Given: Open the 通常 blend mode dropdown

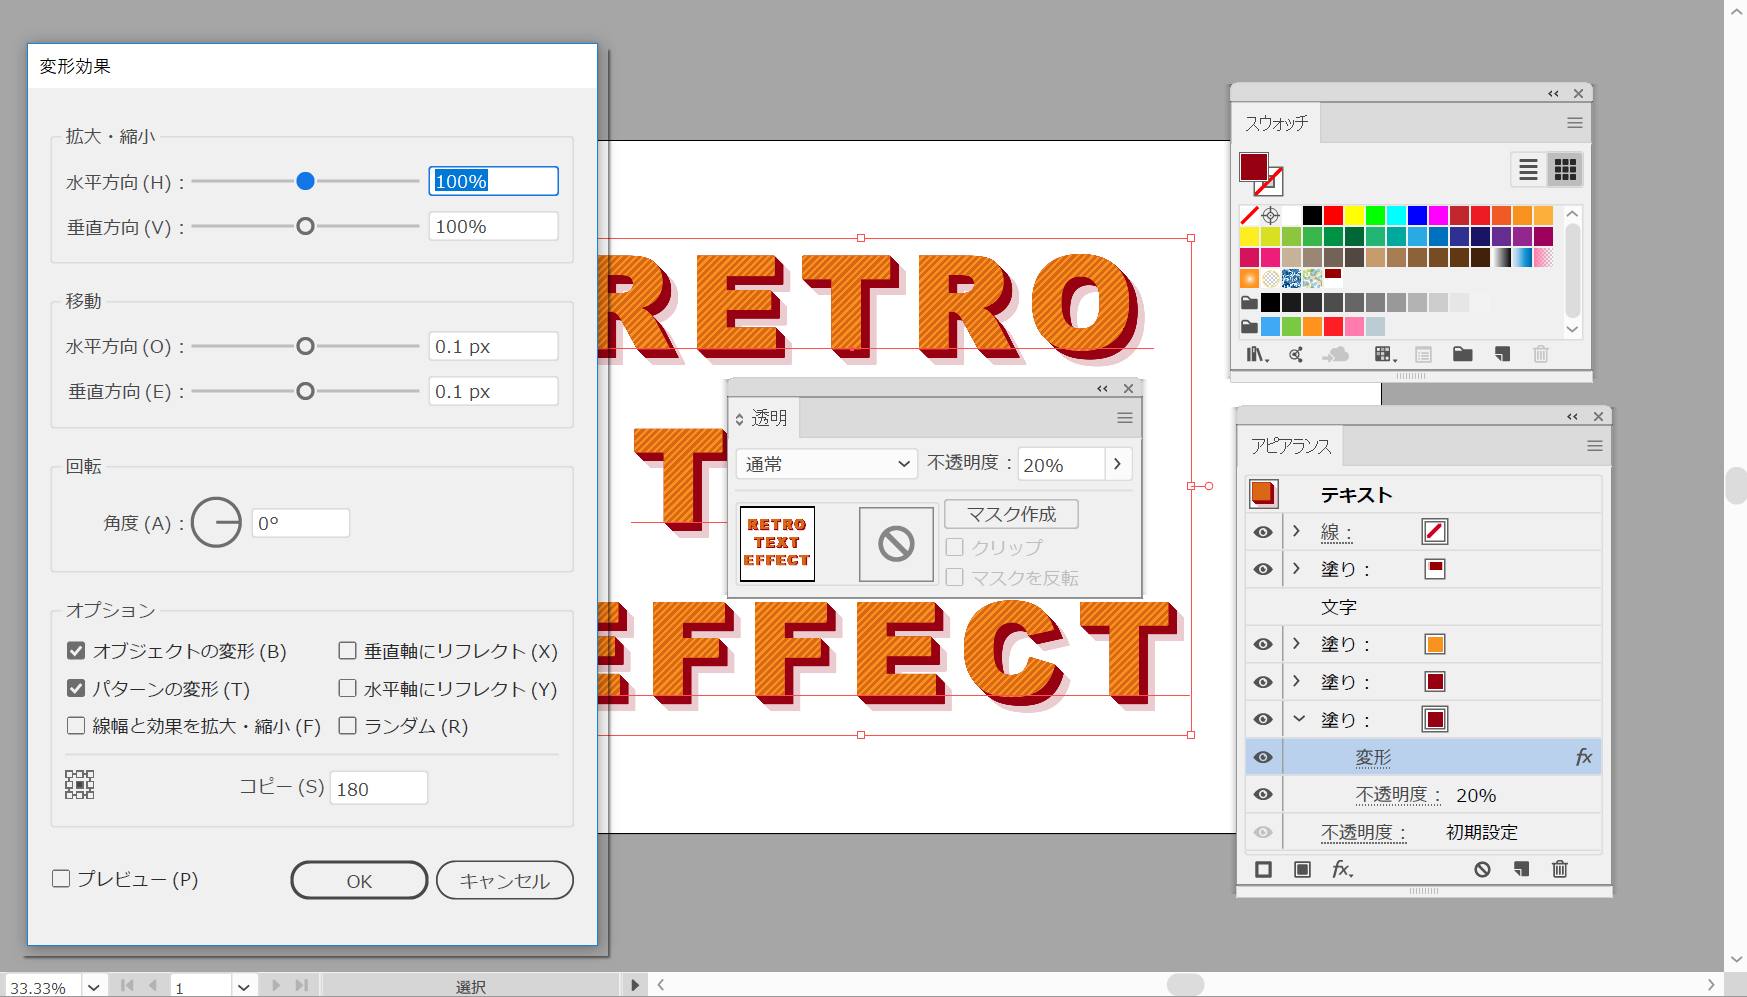Looking at the screenshot, I should pyautogui.click(x=826, y=464).
